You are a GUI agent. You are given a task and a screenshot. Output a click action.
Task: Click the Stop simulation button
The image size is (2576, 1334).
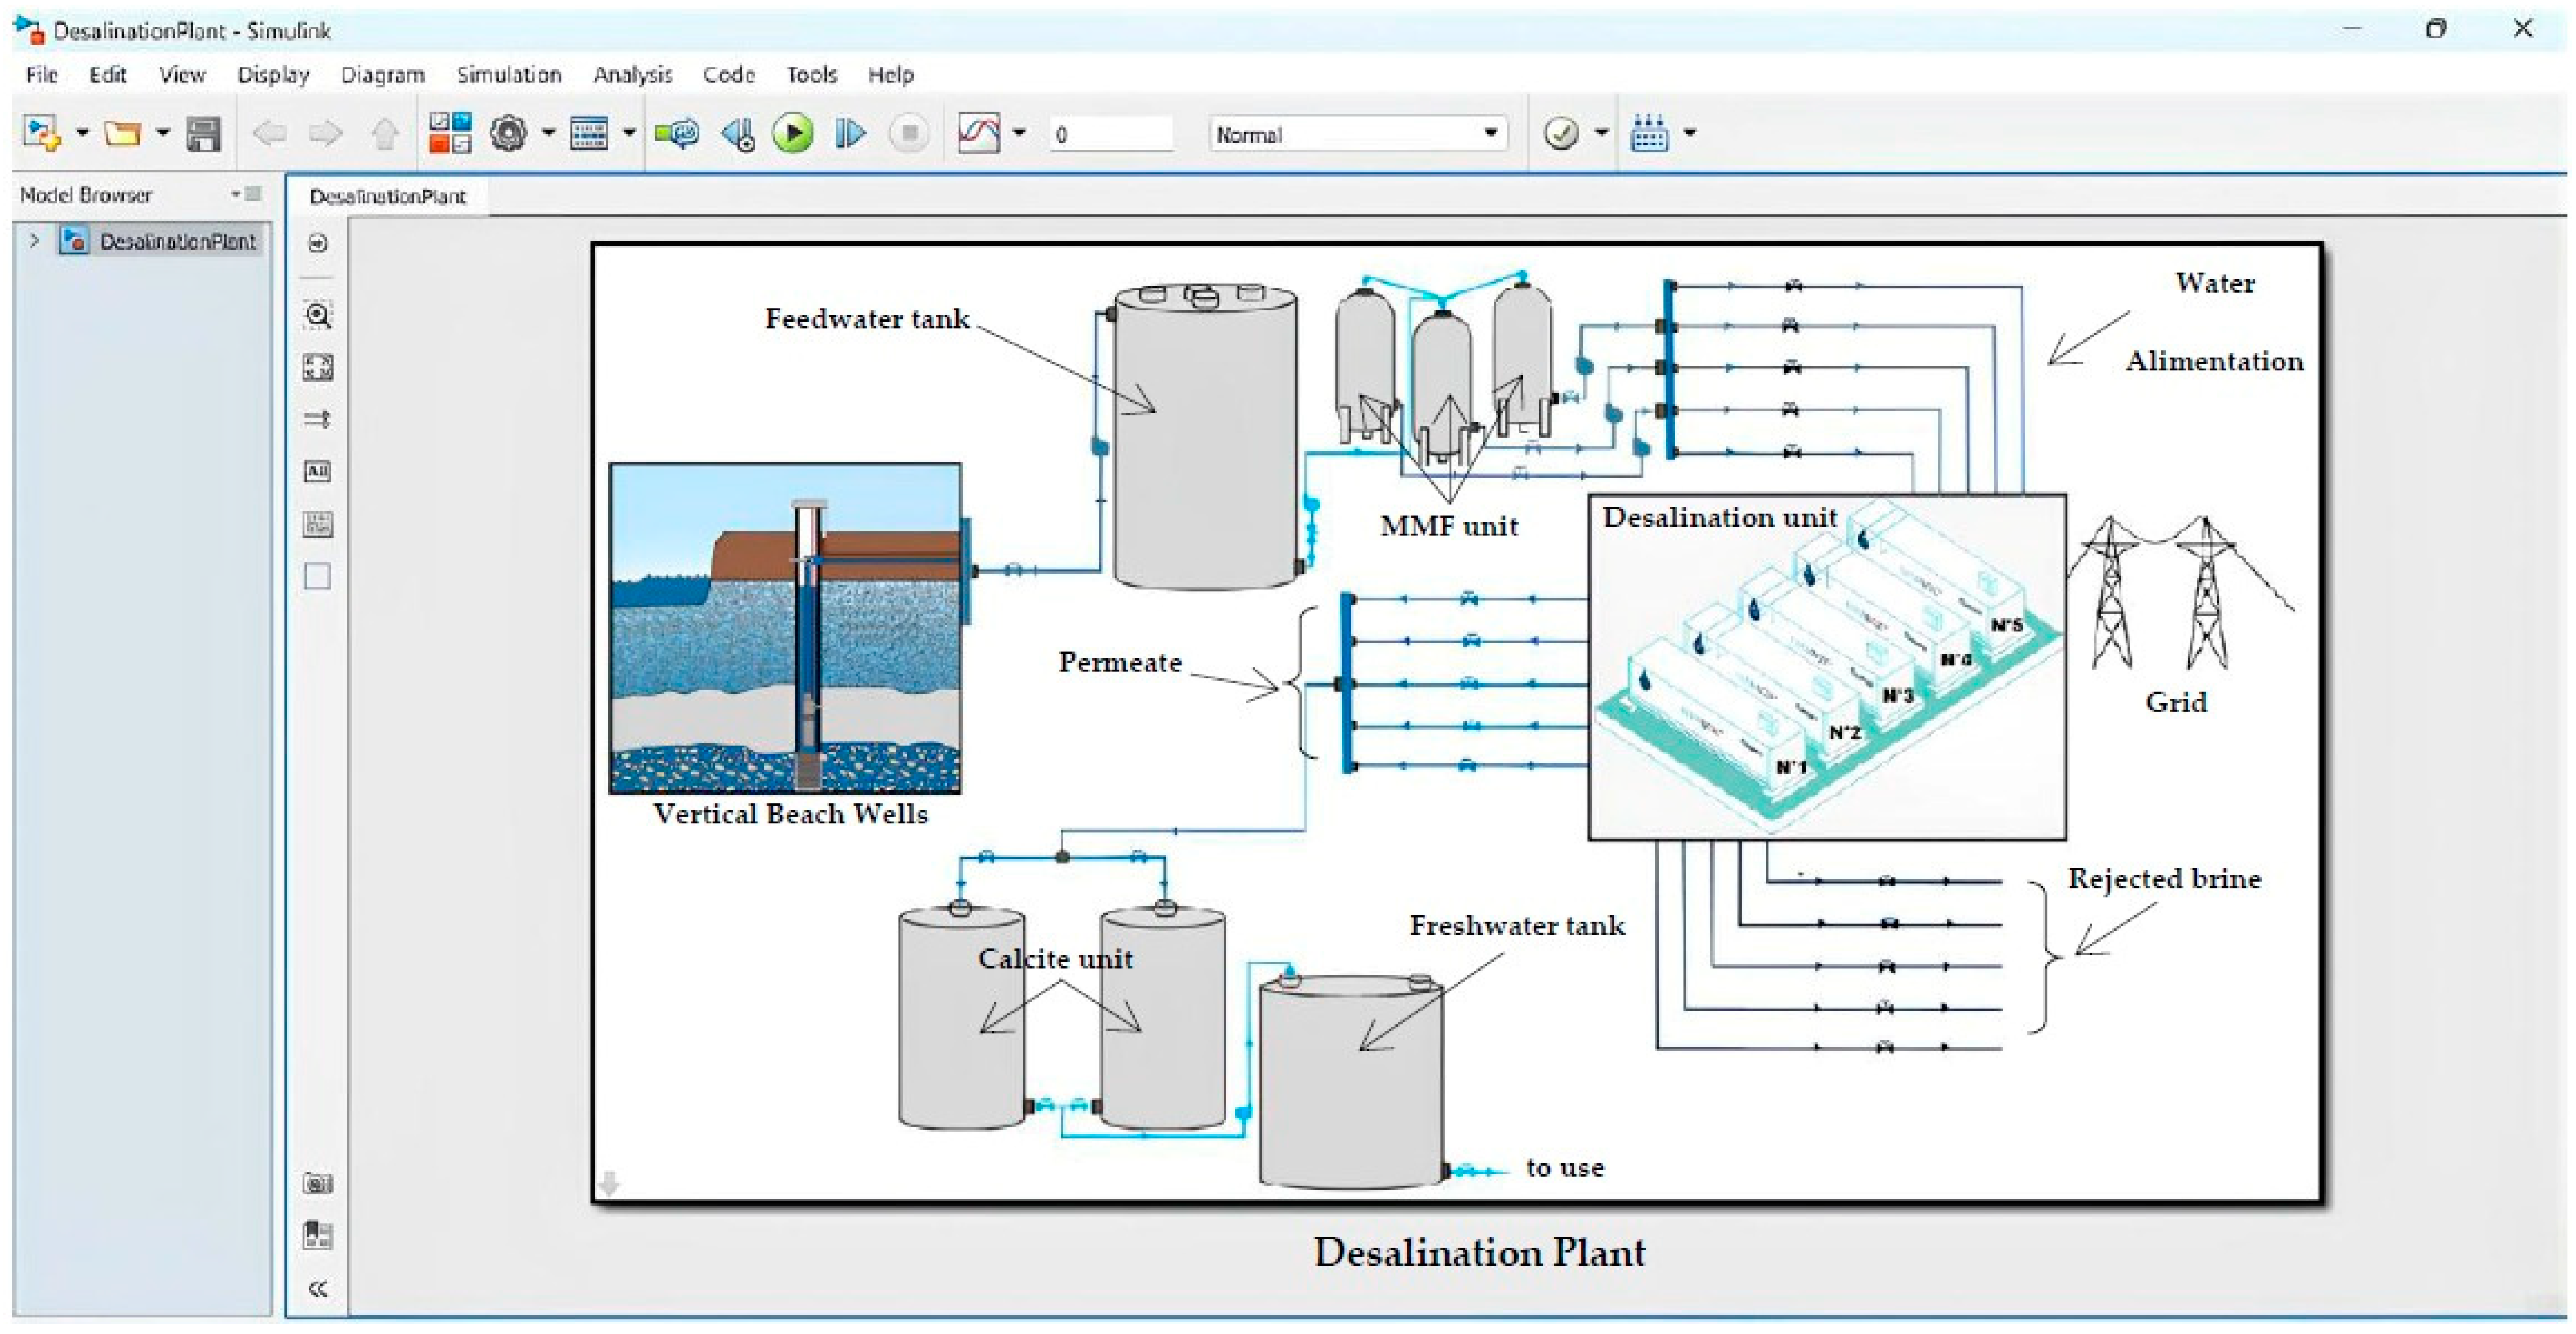(908, 133)
